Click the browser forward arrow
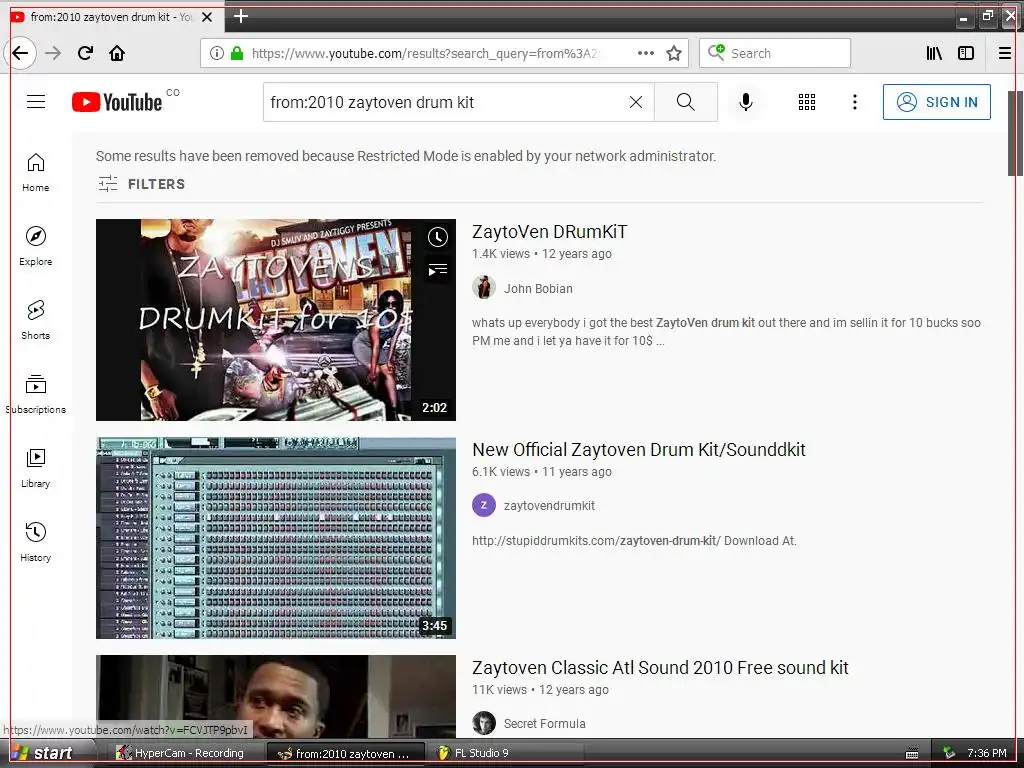 point(53,53)
